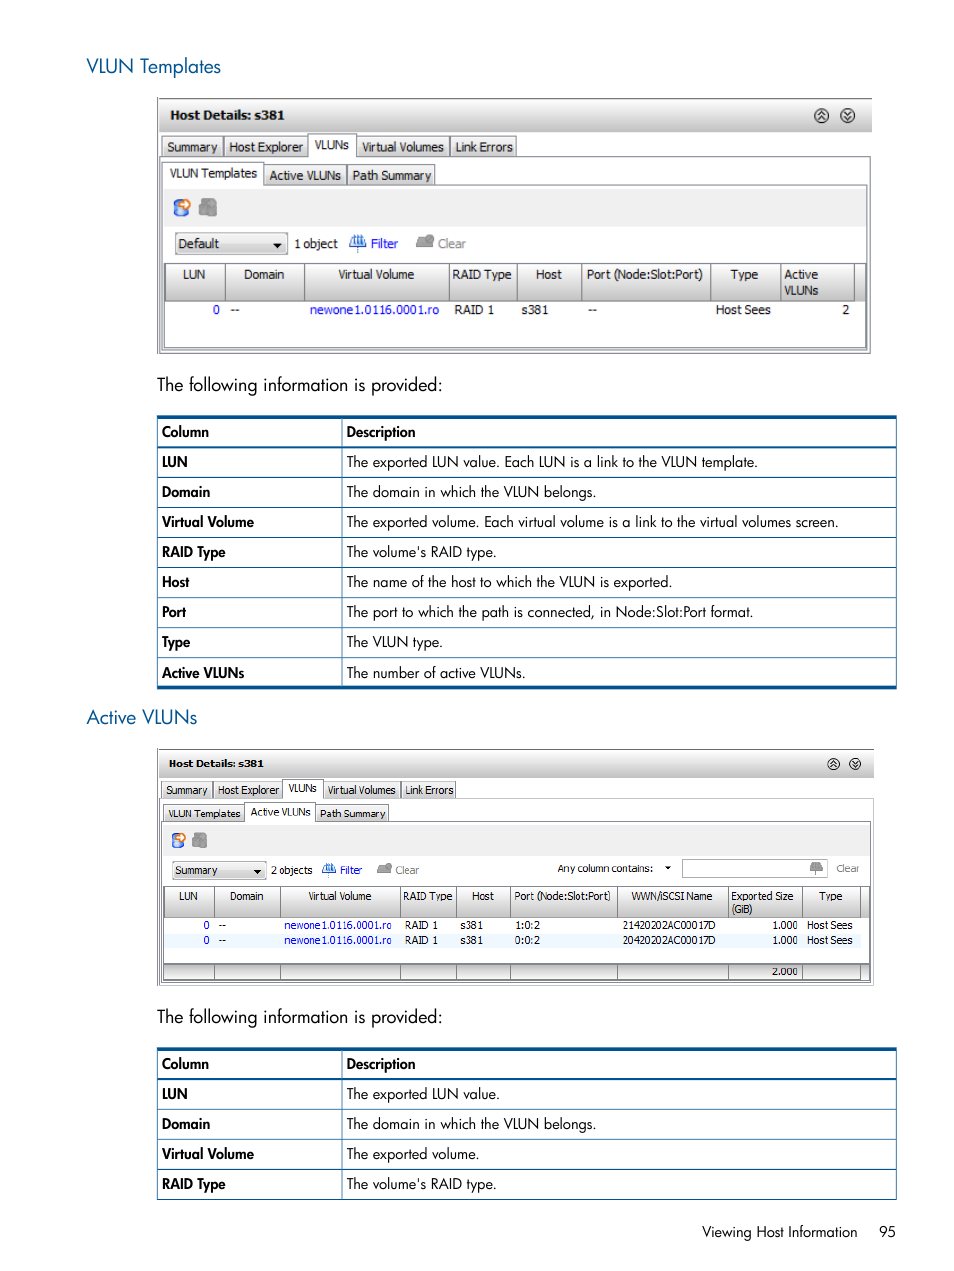954x1271 pixels.
Task: Click collapse-up arrow icon in lower Host Details header
Action: (x=833, y=764)
